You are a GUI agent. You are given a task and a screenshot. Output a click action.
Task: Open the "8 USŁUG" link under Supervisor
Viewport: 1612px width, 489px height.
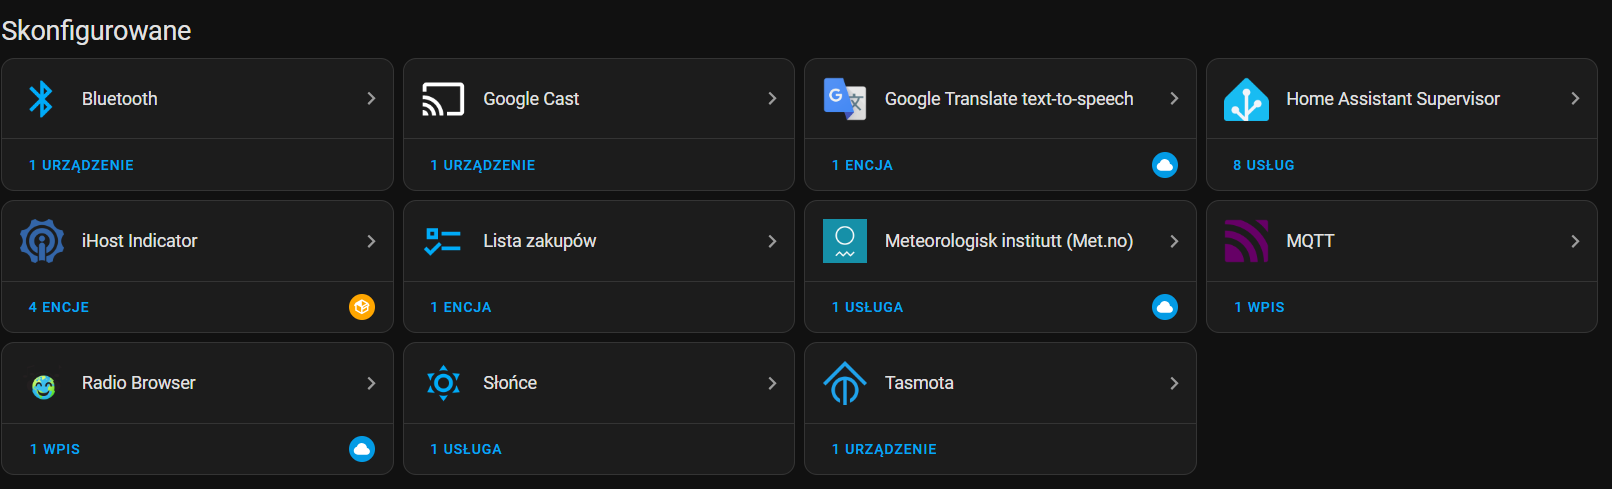pos(1264,165)
